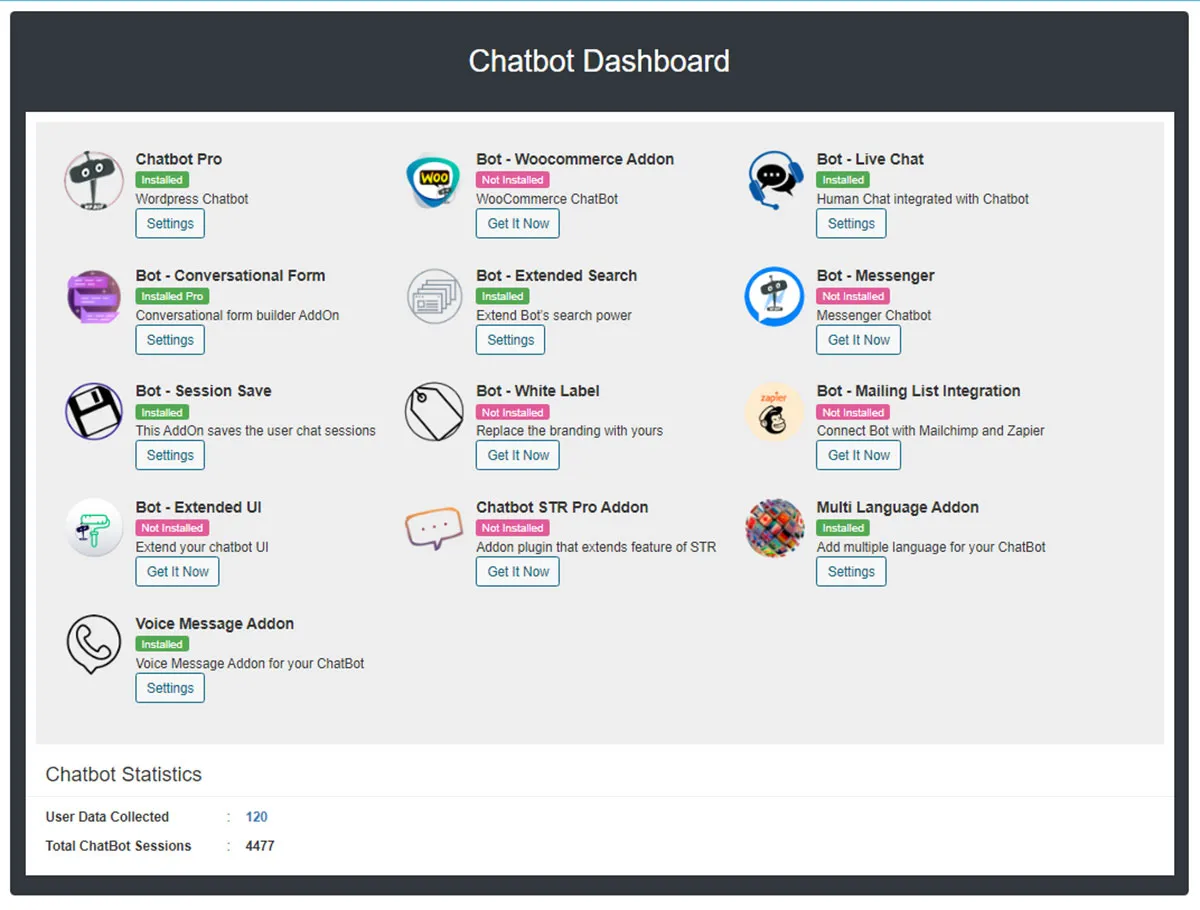1200x910 pixels.
Task: Open Chatbot Pro Settings
Action: 170,224
